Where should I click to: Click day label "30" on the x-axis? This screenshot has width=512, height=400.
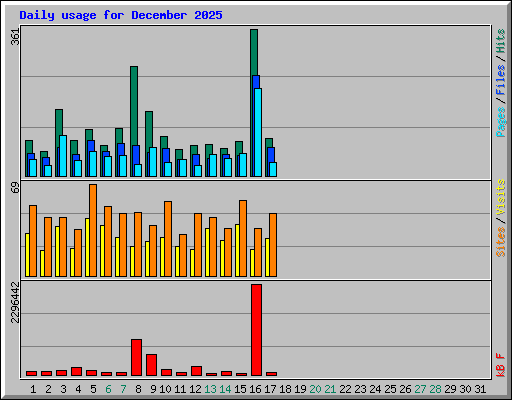click(465, 389)
